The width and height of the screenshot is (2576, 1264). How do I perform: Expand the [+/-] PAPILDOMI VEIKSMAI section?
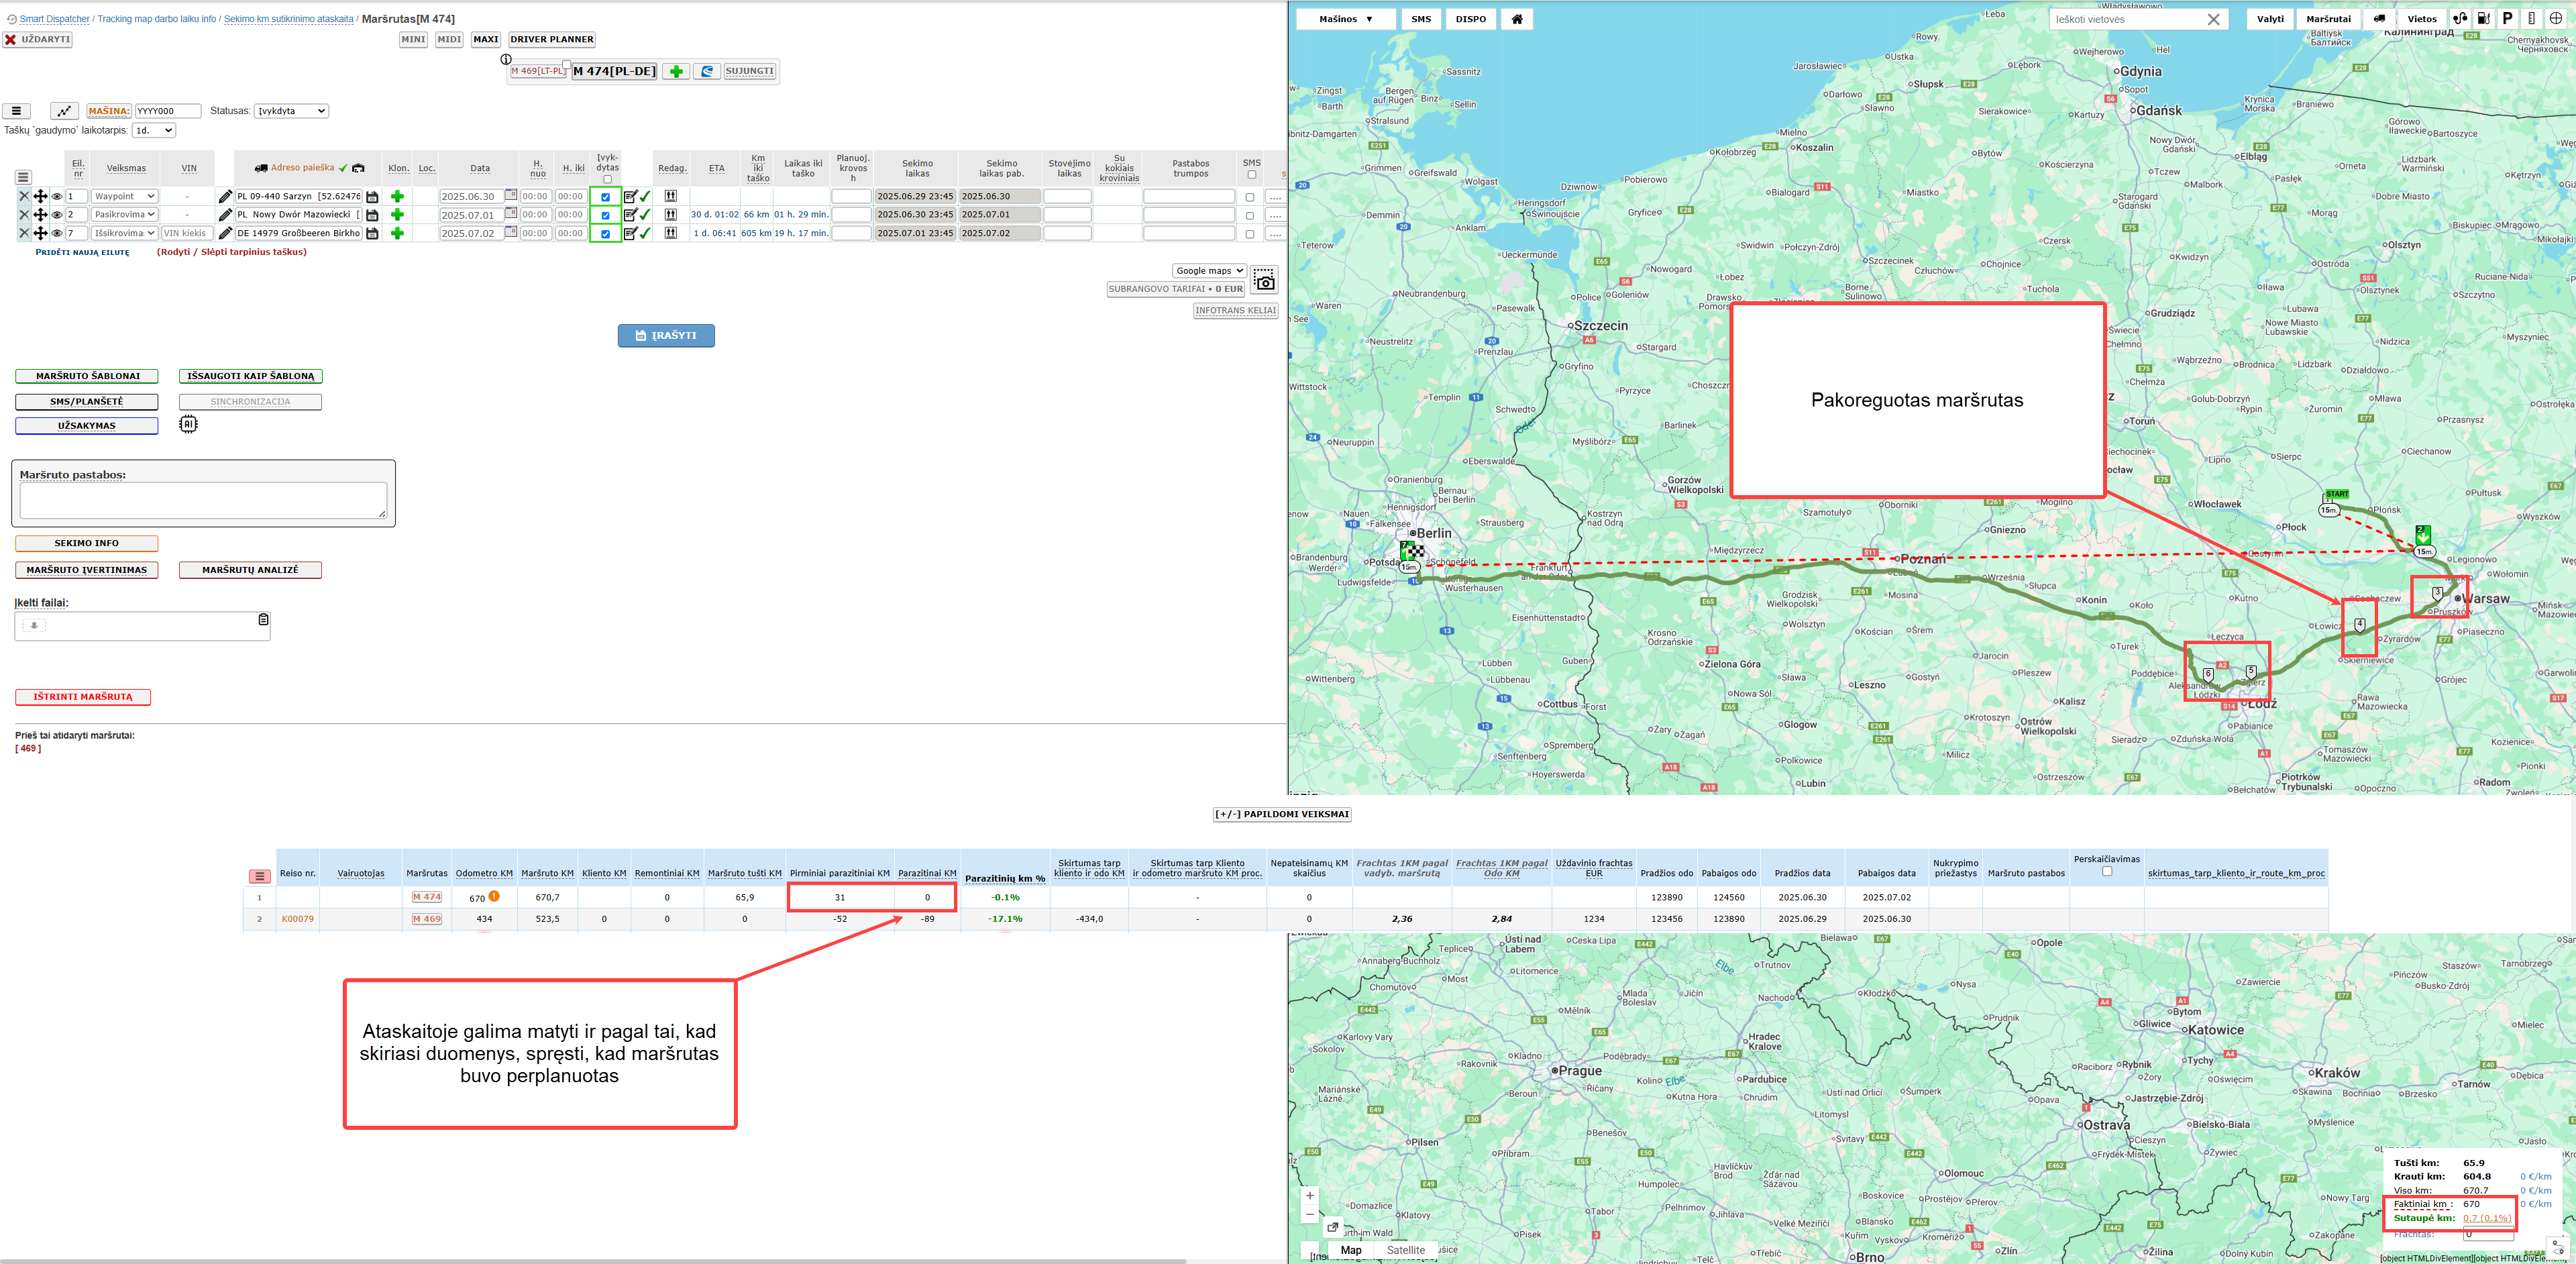pyautogui.click(x=1282, y=814)
